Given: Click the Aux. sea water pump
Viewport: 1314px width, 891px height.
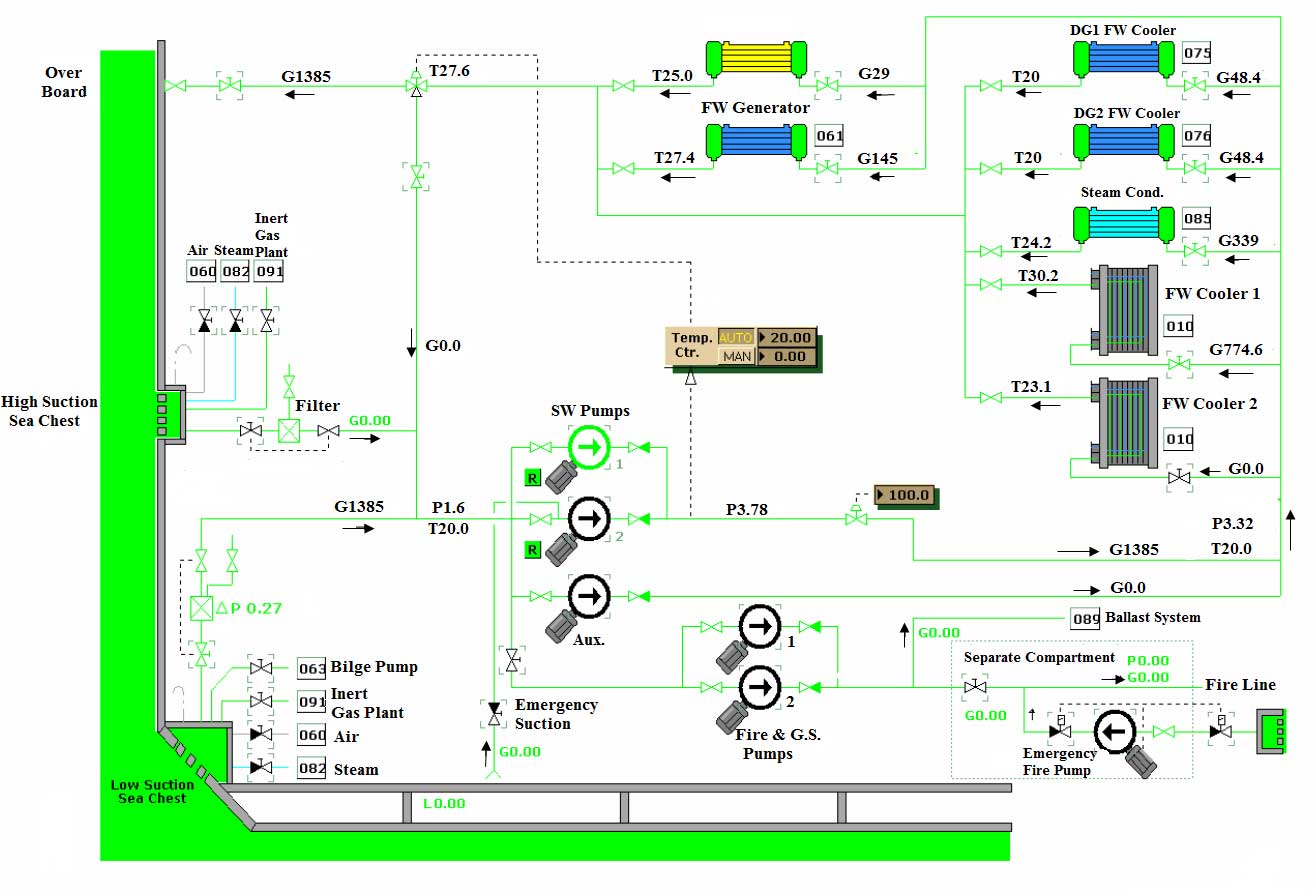Looking at the screenshot, I should tap(589, 596).
